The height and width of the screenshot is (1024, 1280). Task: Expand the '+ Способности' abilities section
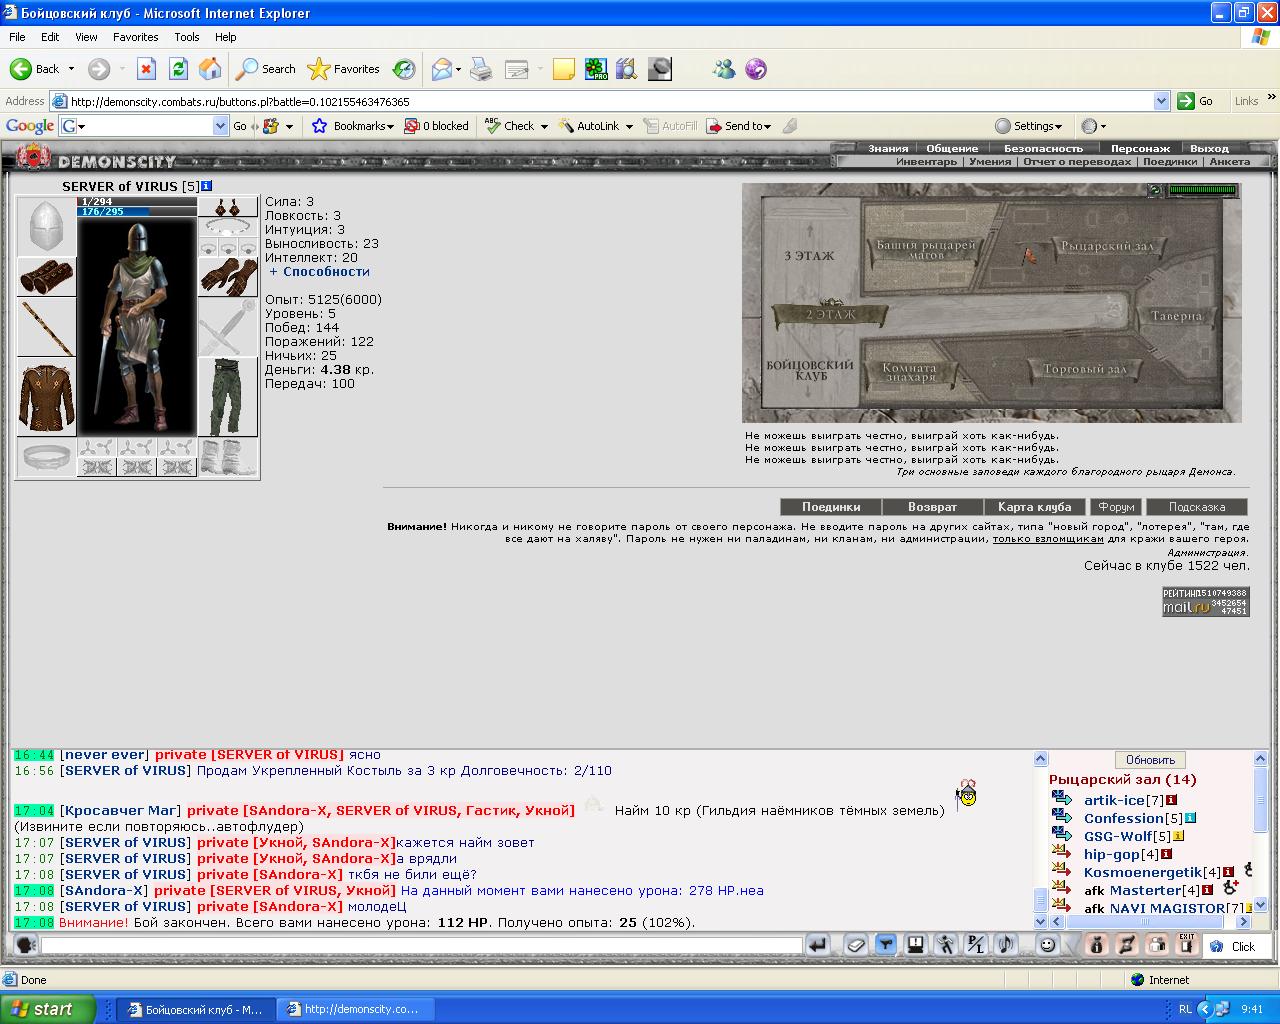coord(319,271)
